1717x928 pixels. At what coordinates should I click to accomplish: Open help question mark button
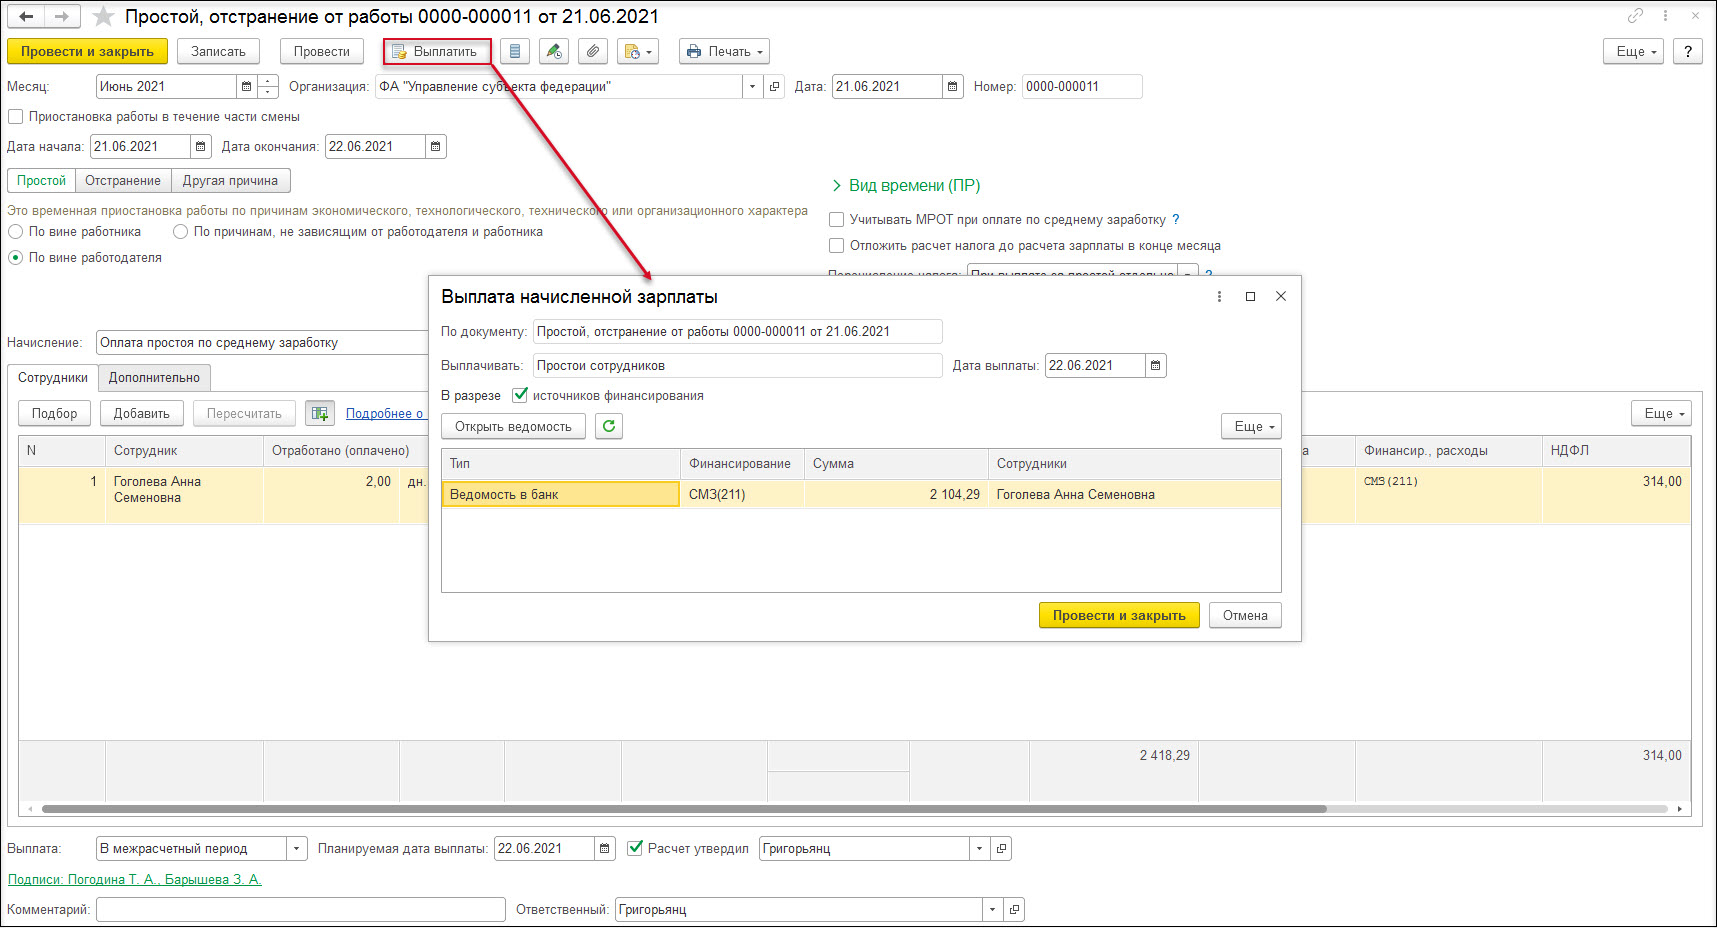point(1688,51)
